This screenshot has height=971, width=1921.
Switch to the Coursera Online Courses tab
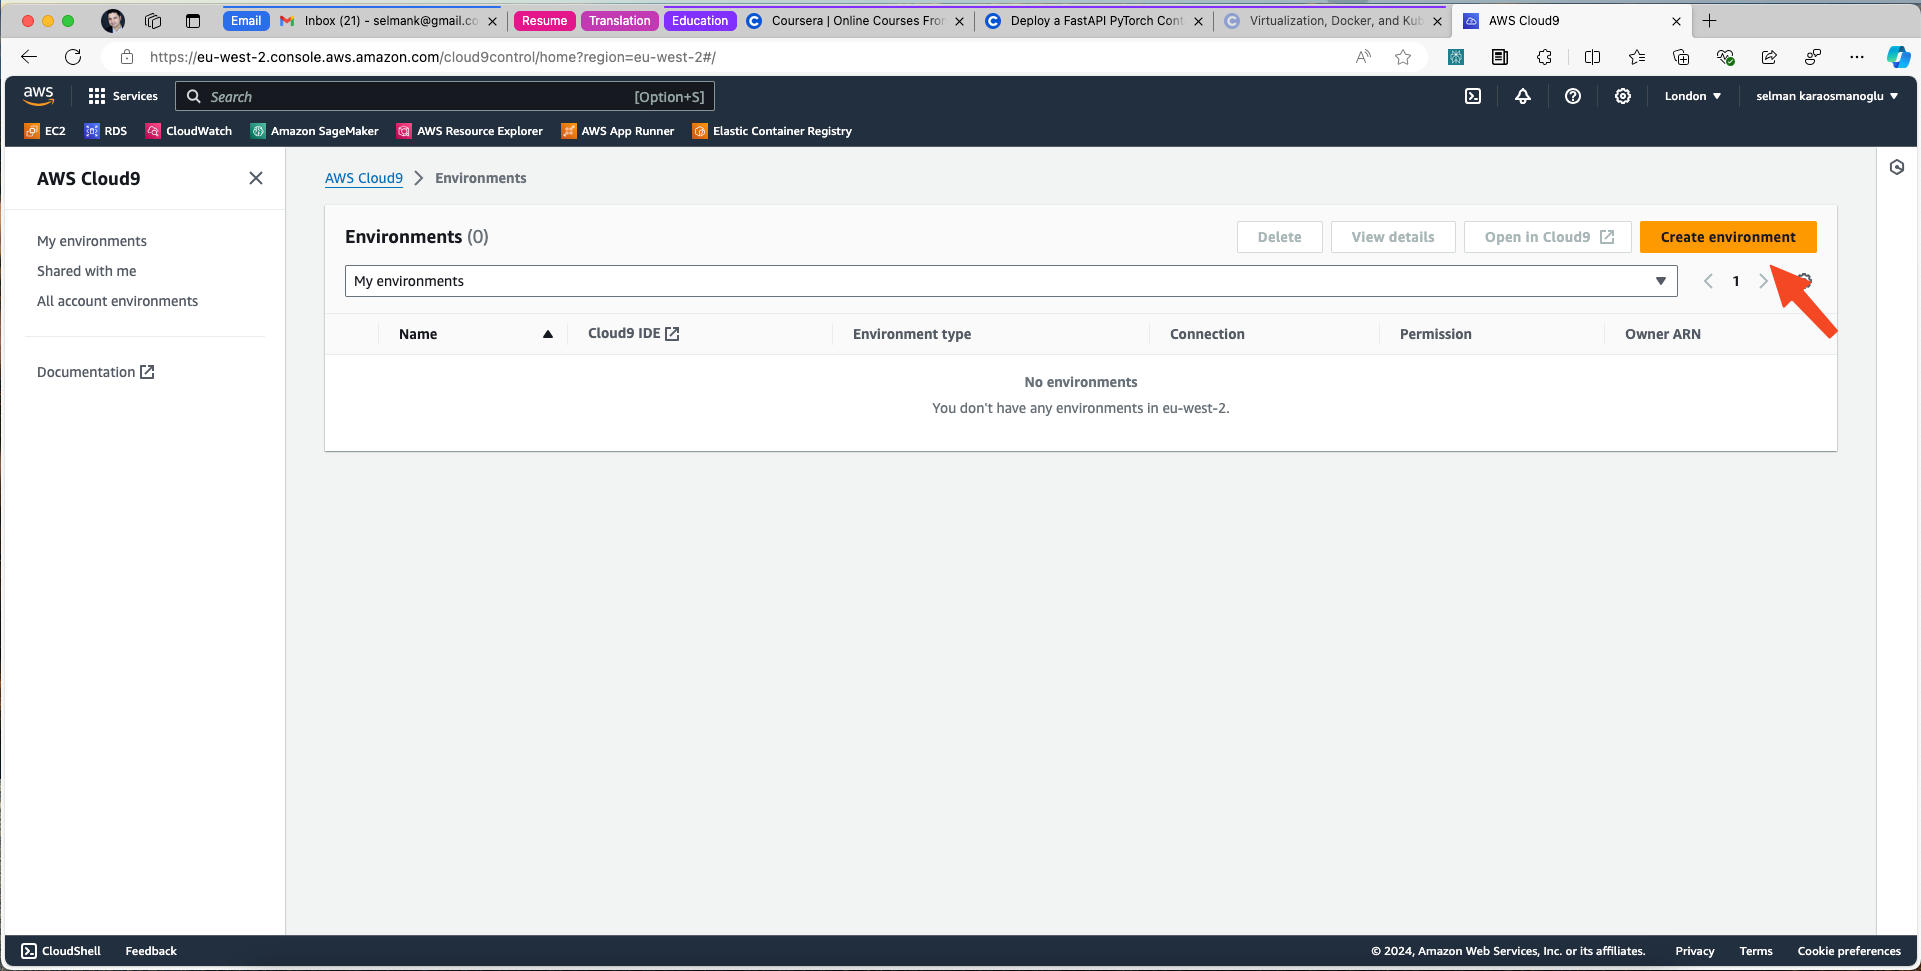[856, 21]
